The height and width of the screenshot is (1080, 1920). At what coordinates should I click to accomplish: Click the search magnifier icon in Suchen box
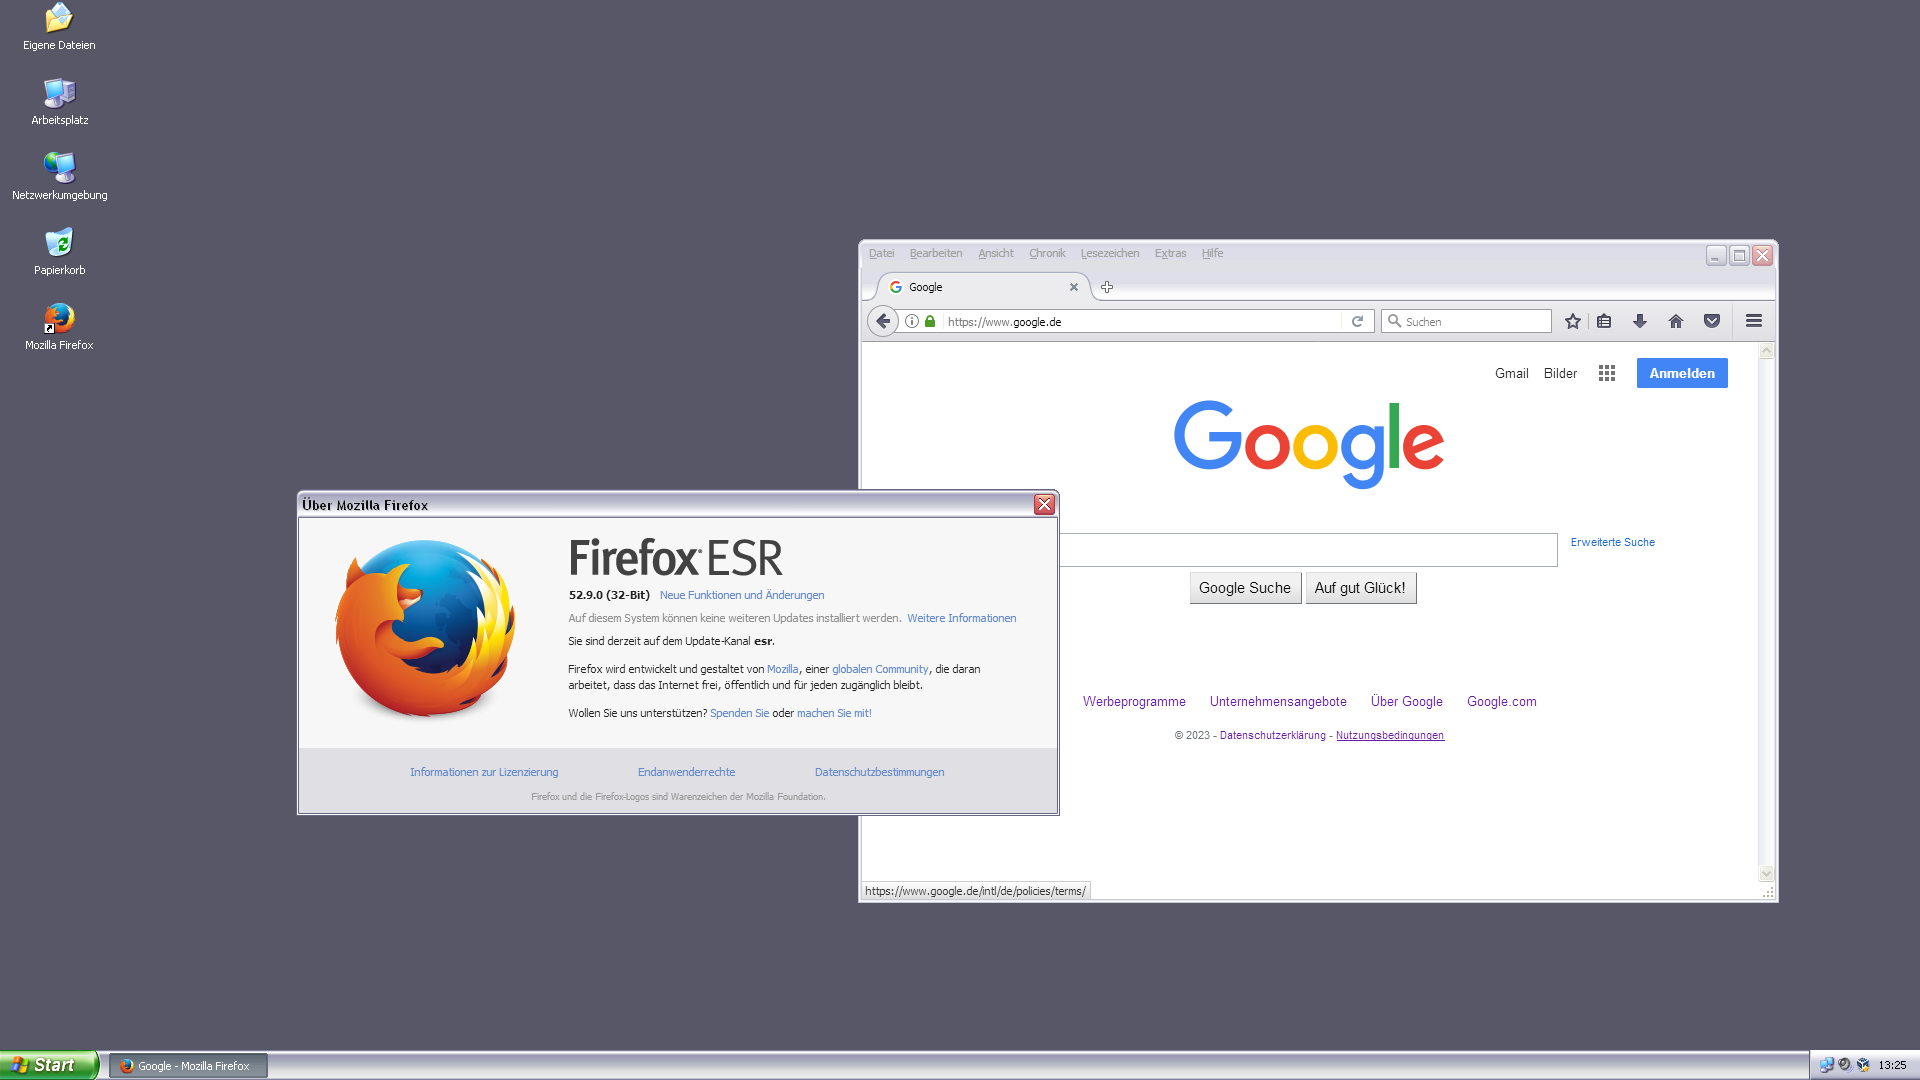point(1394,321)
